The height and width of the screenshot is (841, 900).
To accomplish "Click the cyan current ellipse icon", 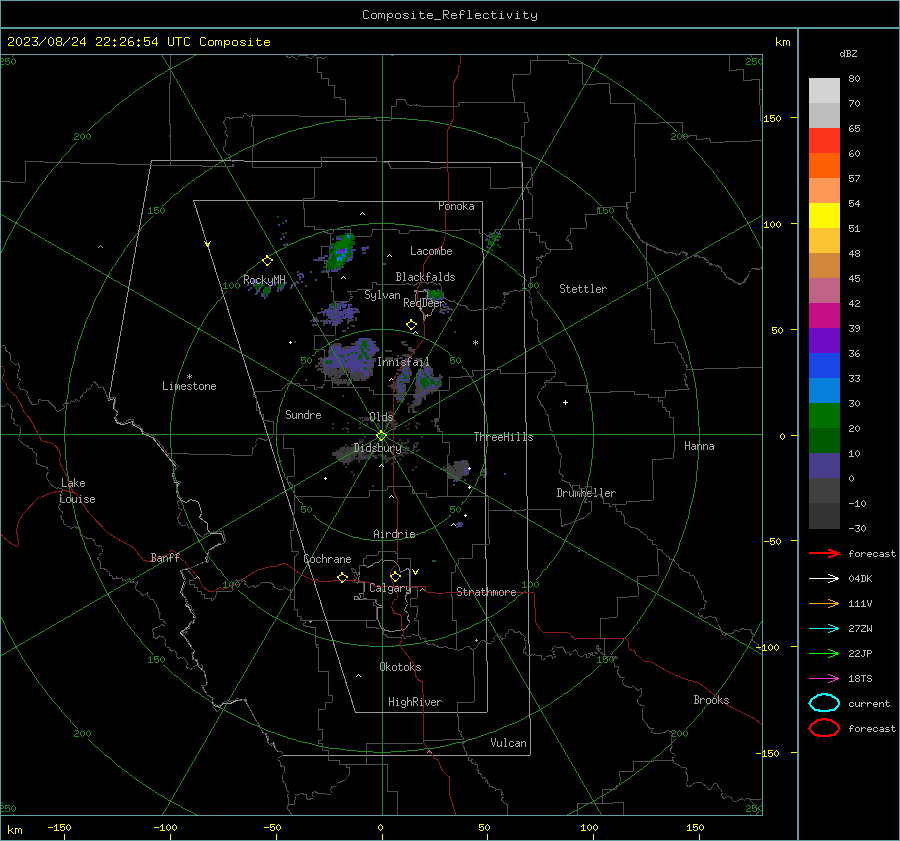I will [x=824, y=703].
